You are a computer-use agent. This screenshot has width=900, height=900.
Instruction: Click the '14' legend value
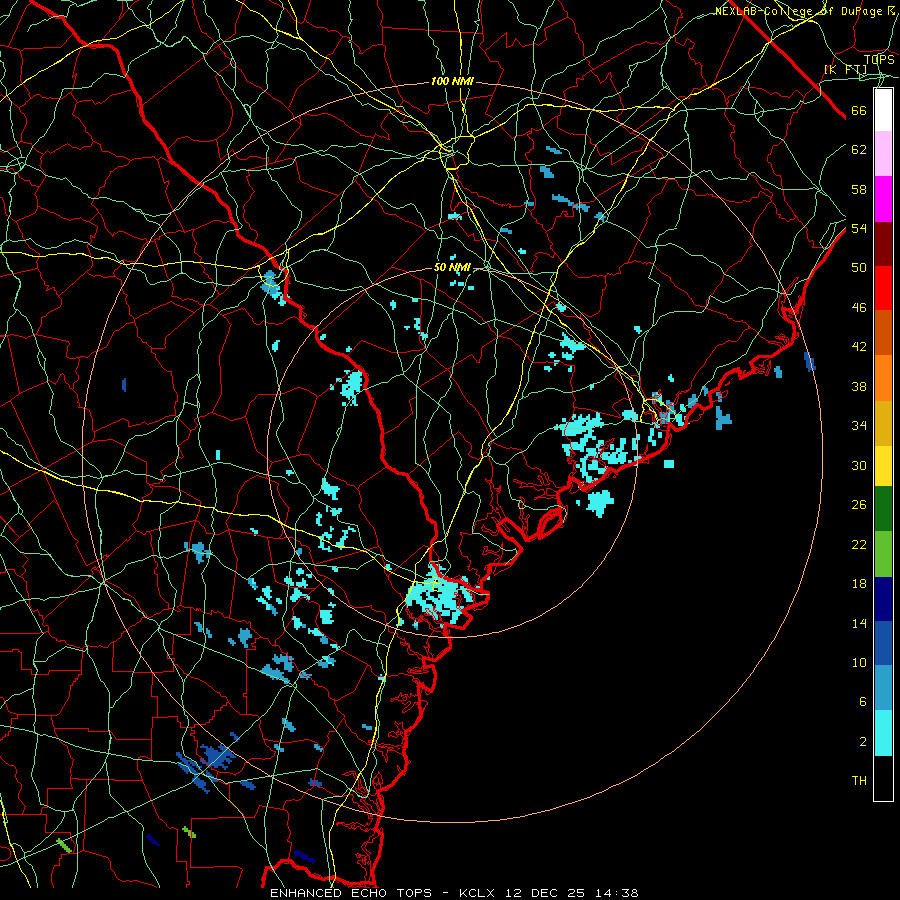tap(859, 623)
